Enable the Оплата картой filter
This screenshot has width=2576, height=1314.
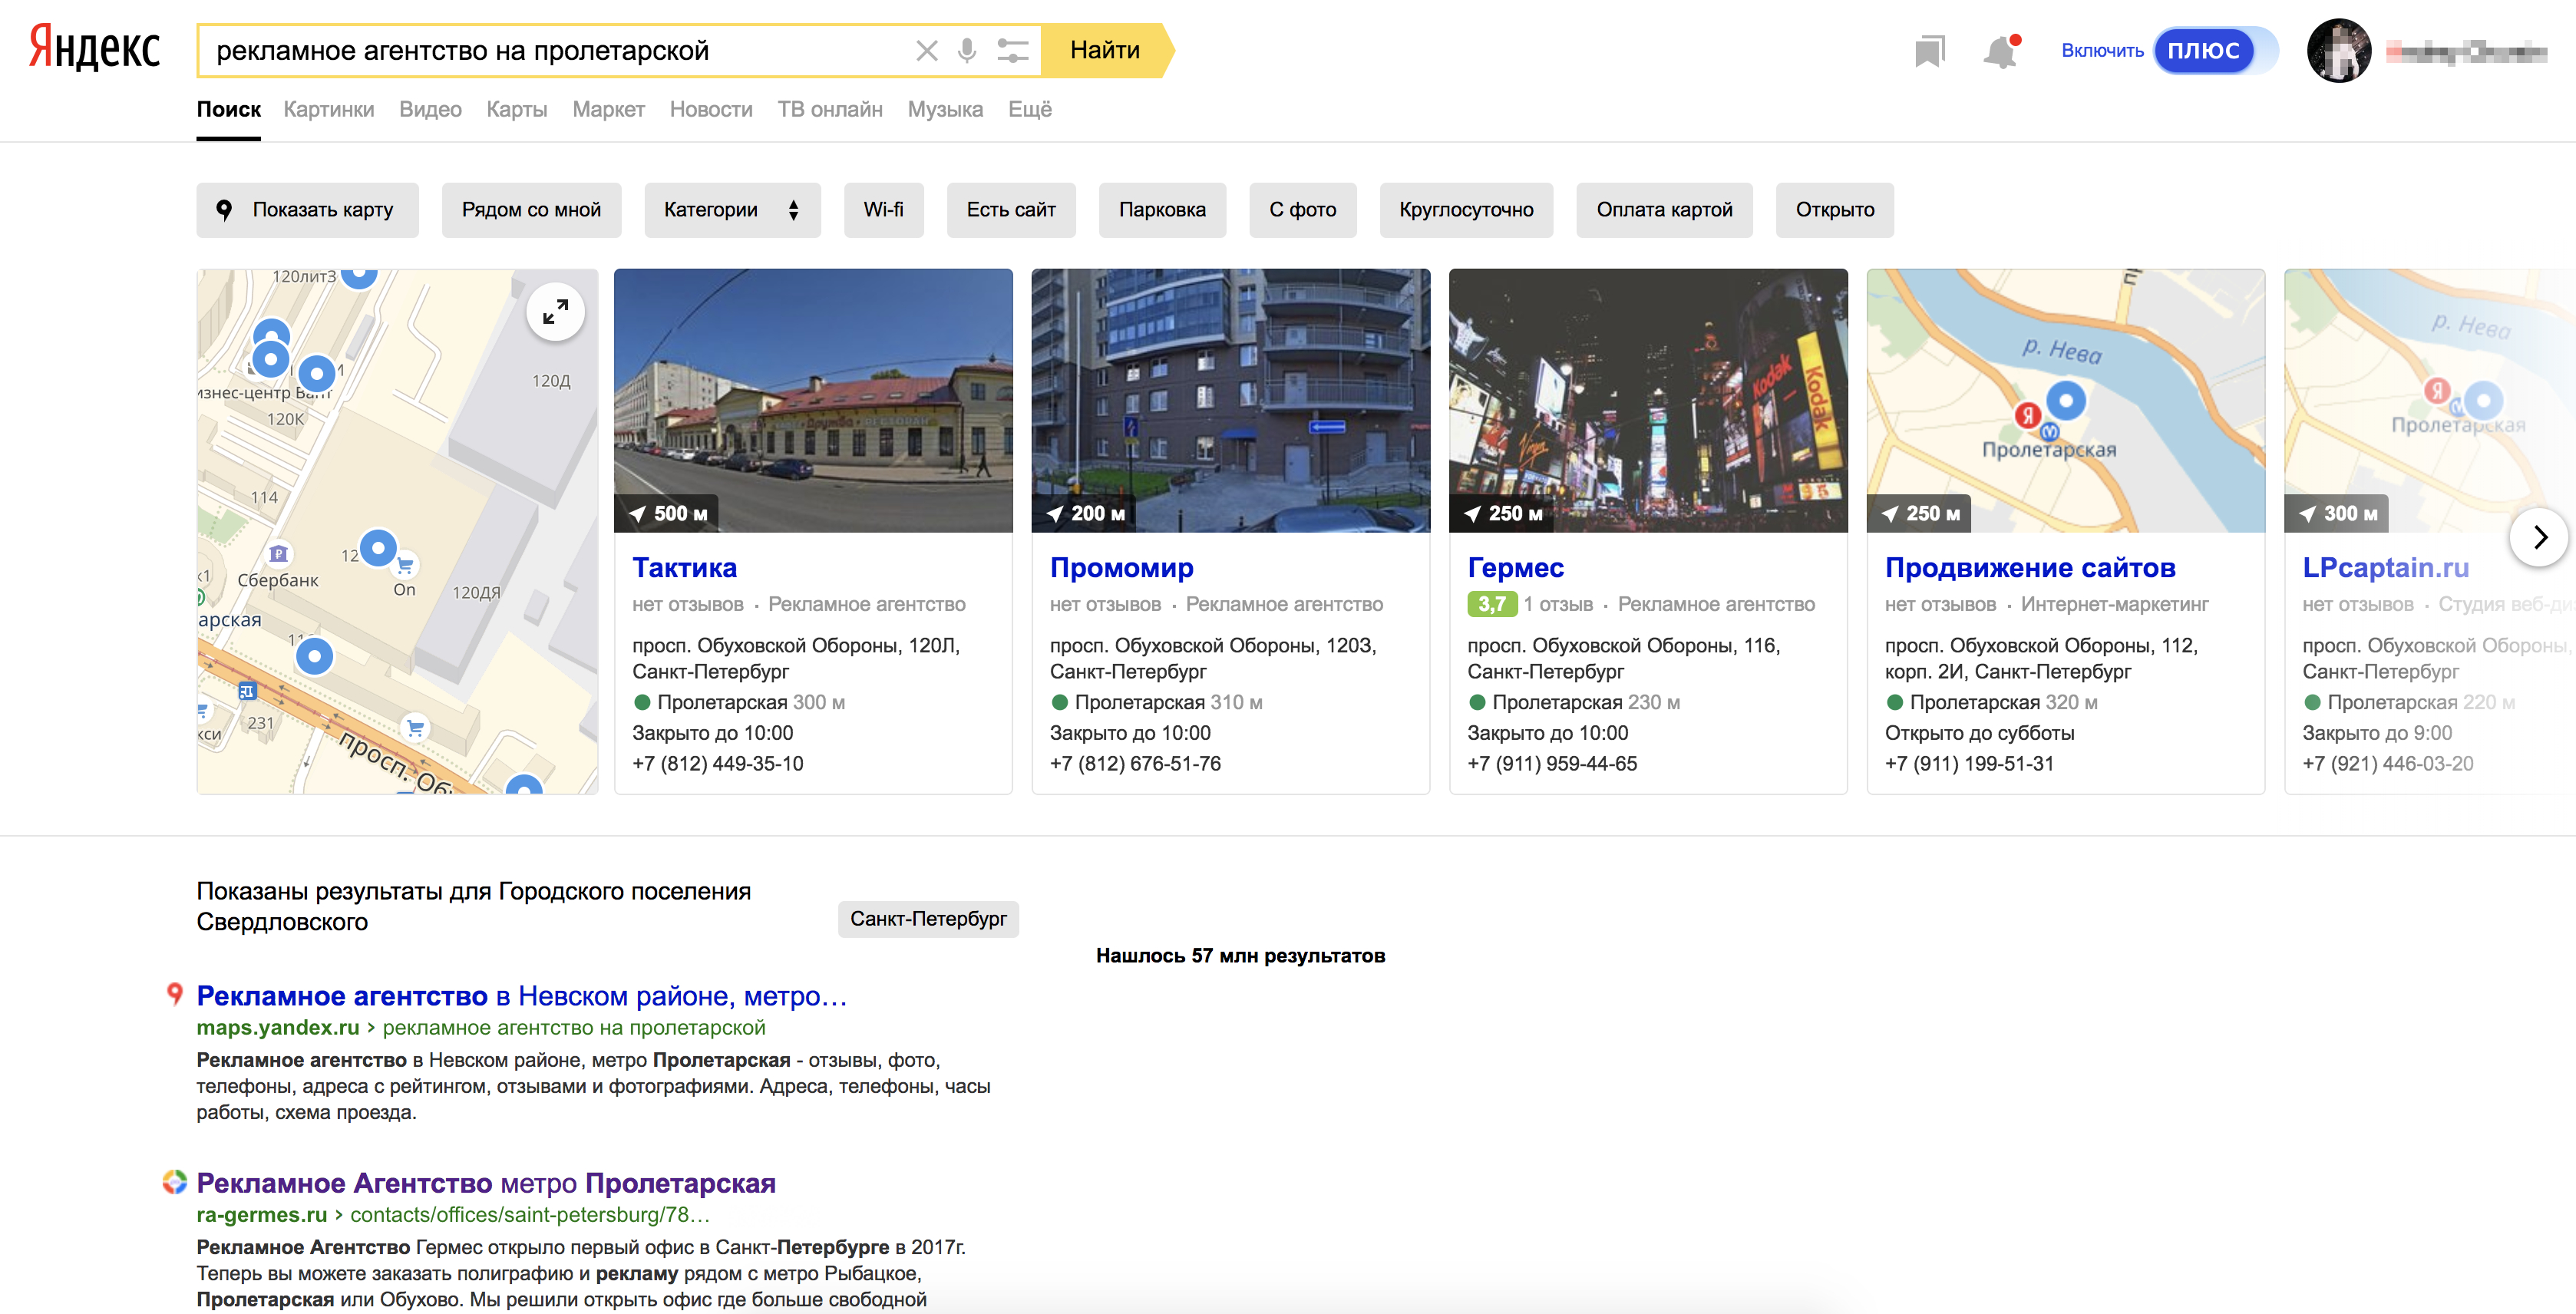point(1664,210)
